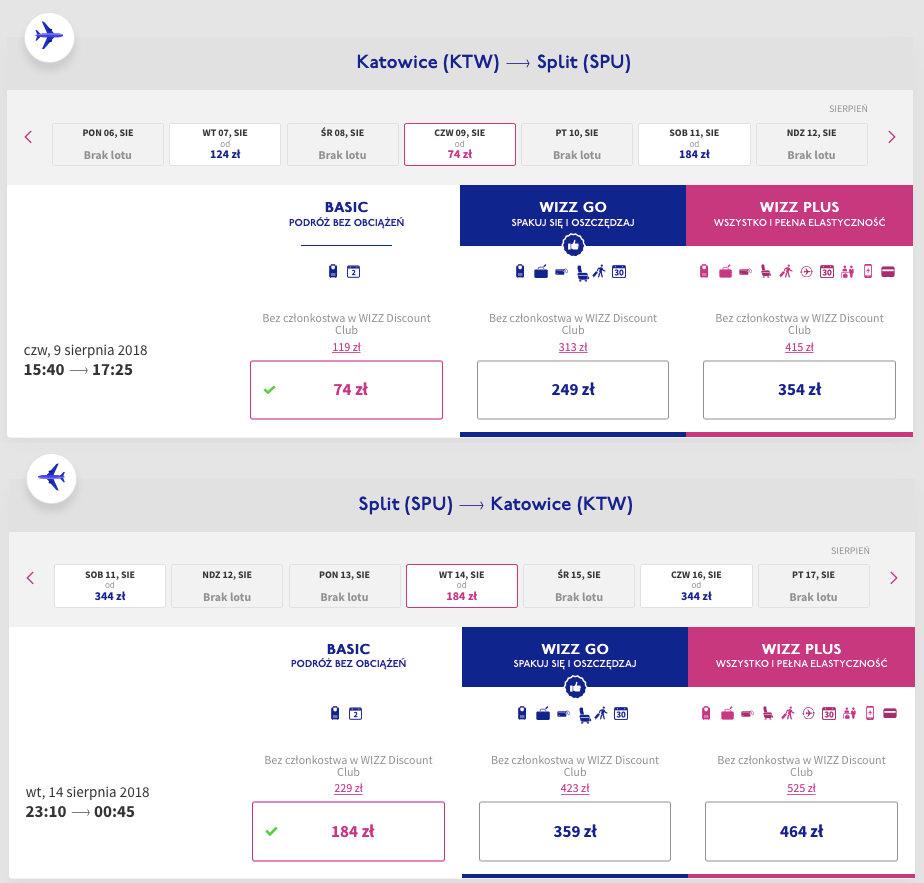Click sitting-together people icon under outbound WIZZ PLUS

click(x=848, y=272)
